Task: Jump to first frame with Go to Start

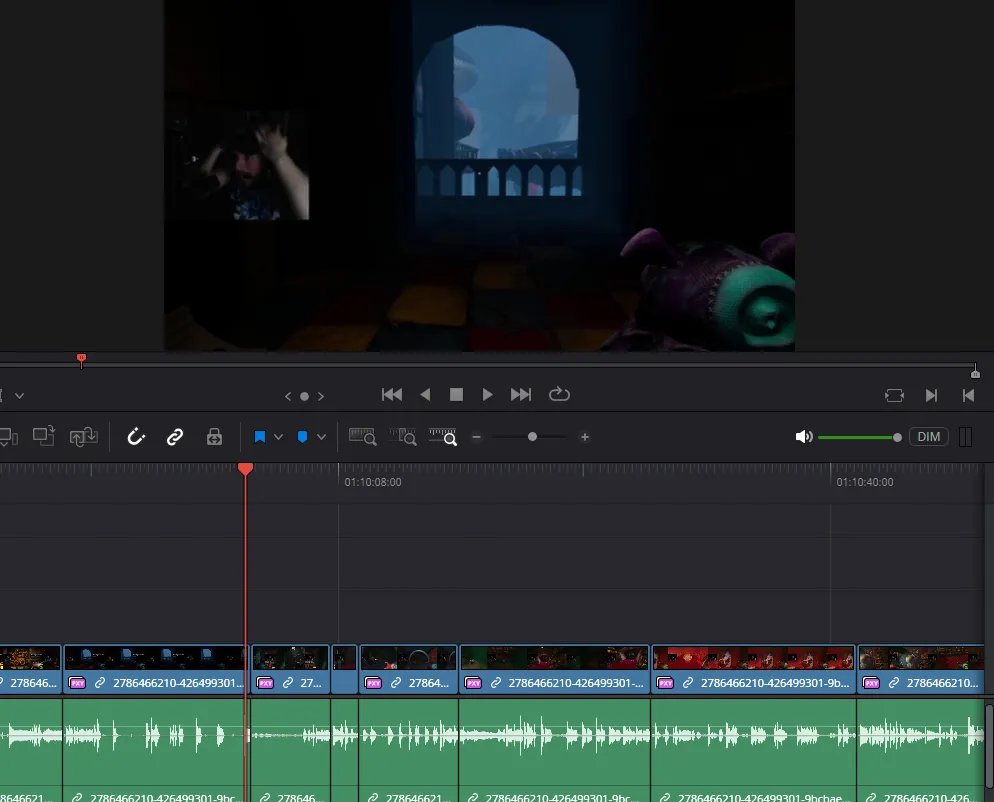Action: 392,394
